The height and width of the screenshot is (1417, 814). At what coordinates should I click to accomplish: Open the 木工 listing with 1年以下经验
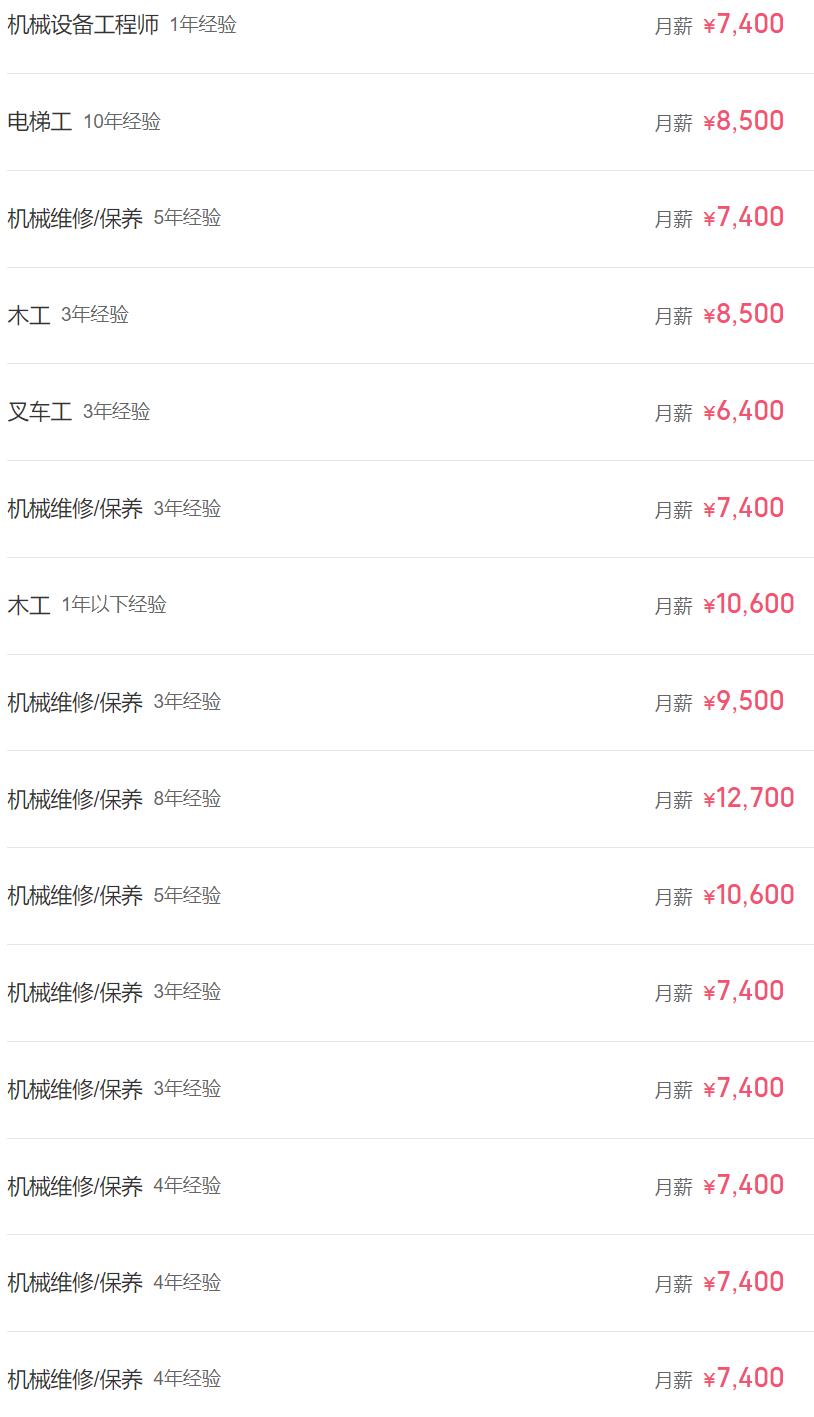29,605
